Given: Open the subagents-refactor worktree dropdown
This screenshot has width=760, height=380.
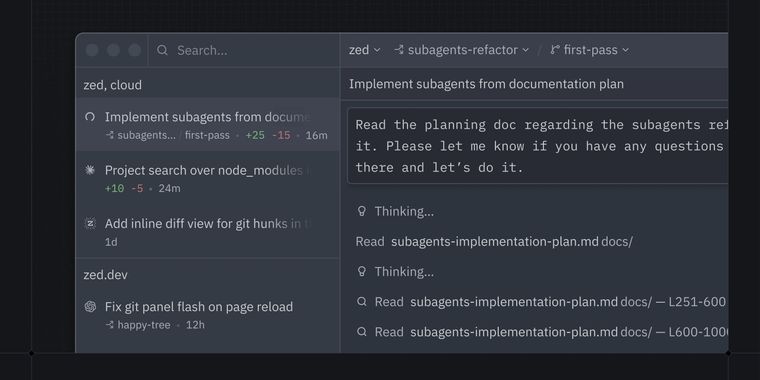Looking at the screenshot, I should coord(461,50).
